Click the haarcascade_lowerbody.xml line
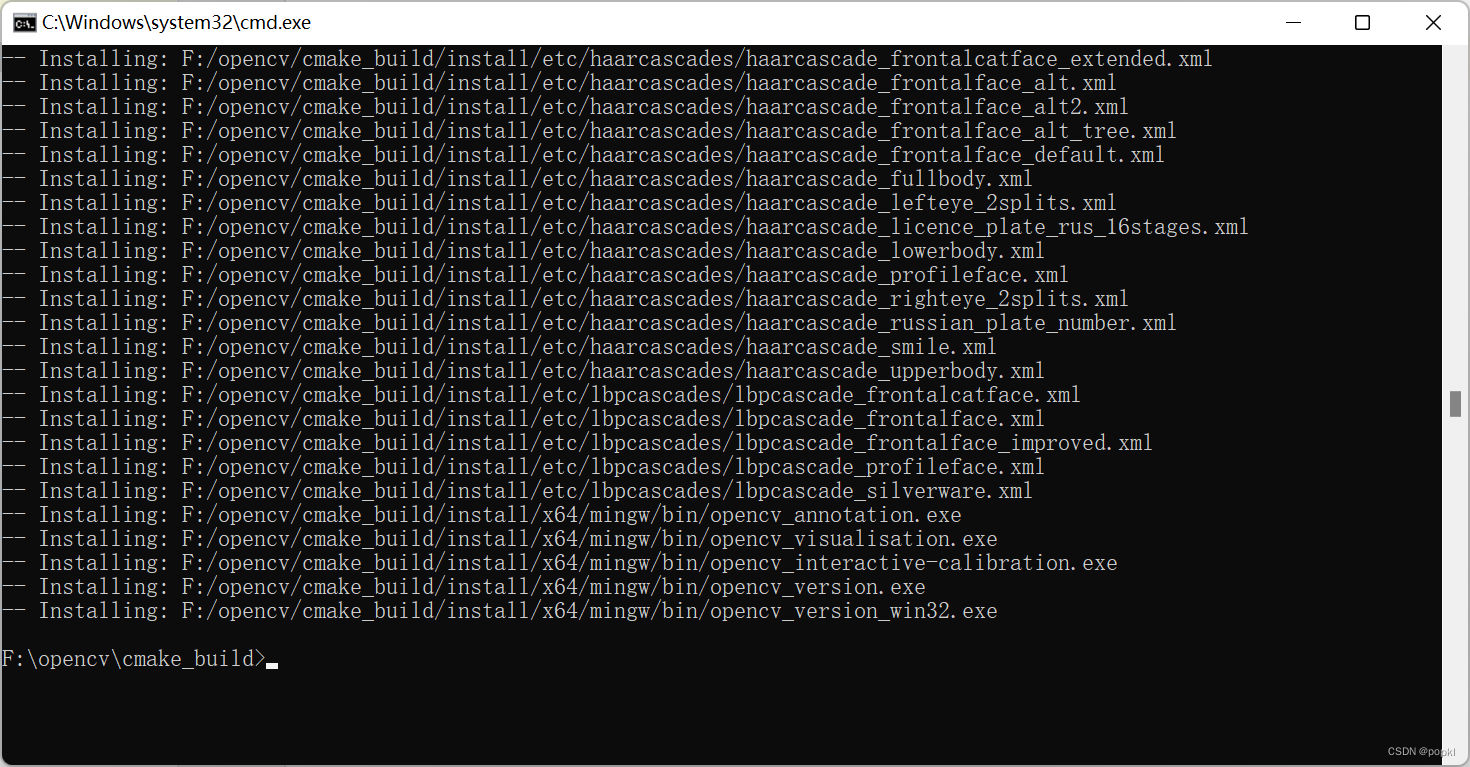1470x767 pixels. [x=523, y=251]
